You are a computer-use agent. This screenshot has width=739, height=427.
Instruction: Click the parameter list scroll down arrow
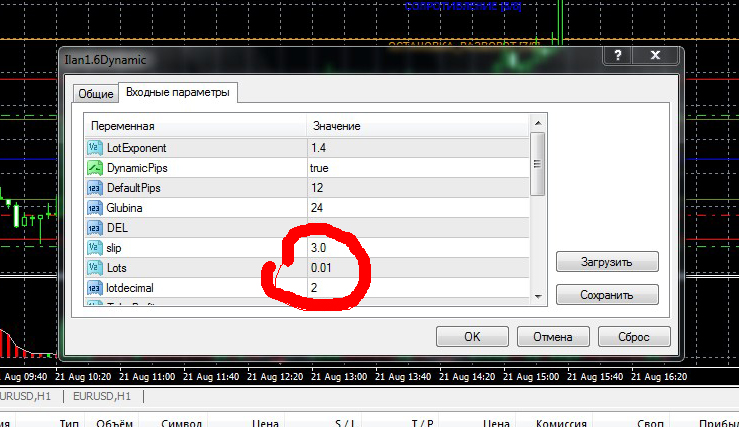538,296
